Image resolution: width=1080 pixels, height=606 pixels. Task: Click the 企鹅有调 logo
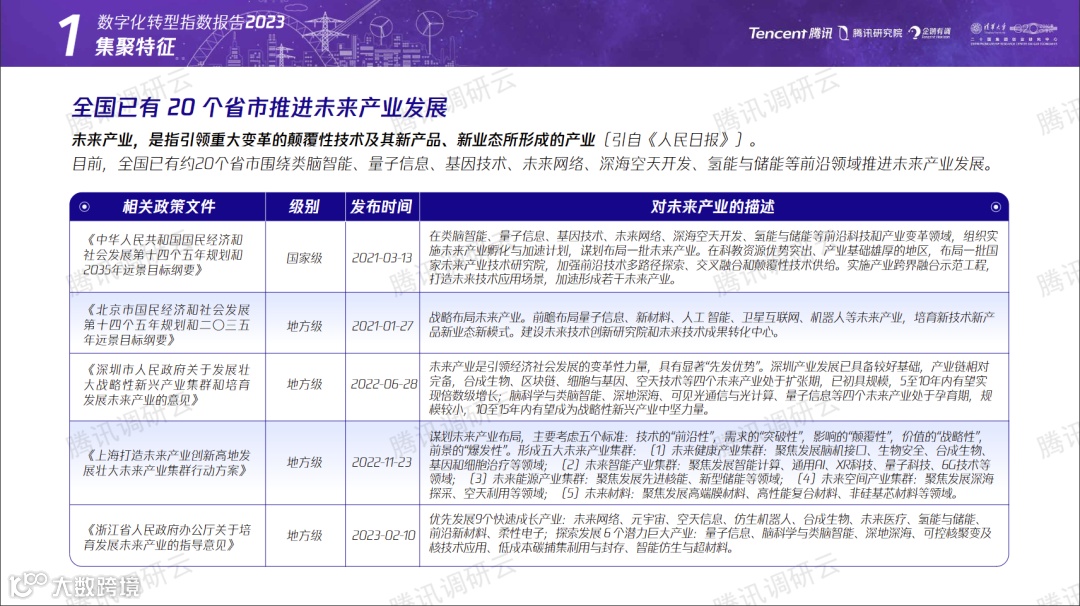pyautogui.click(x=930, y=32)
